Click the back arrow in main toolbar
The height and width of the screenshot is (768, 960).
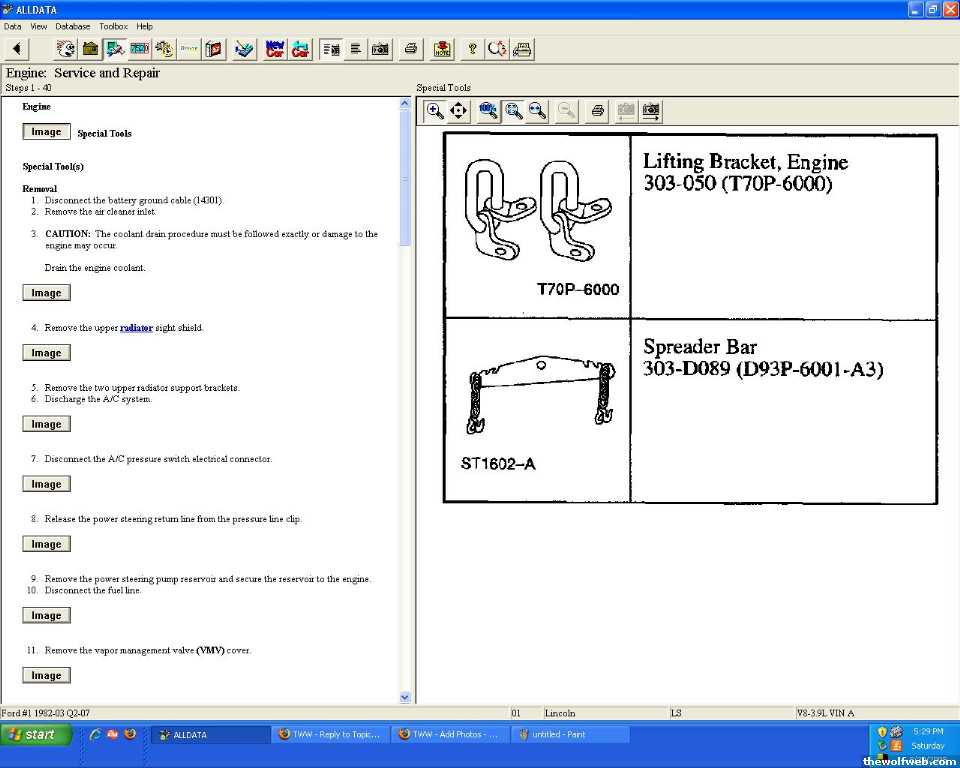point(16,48)
